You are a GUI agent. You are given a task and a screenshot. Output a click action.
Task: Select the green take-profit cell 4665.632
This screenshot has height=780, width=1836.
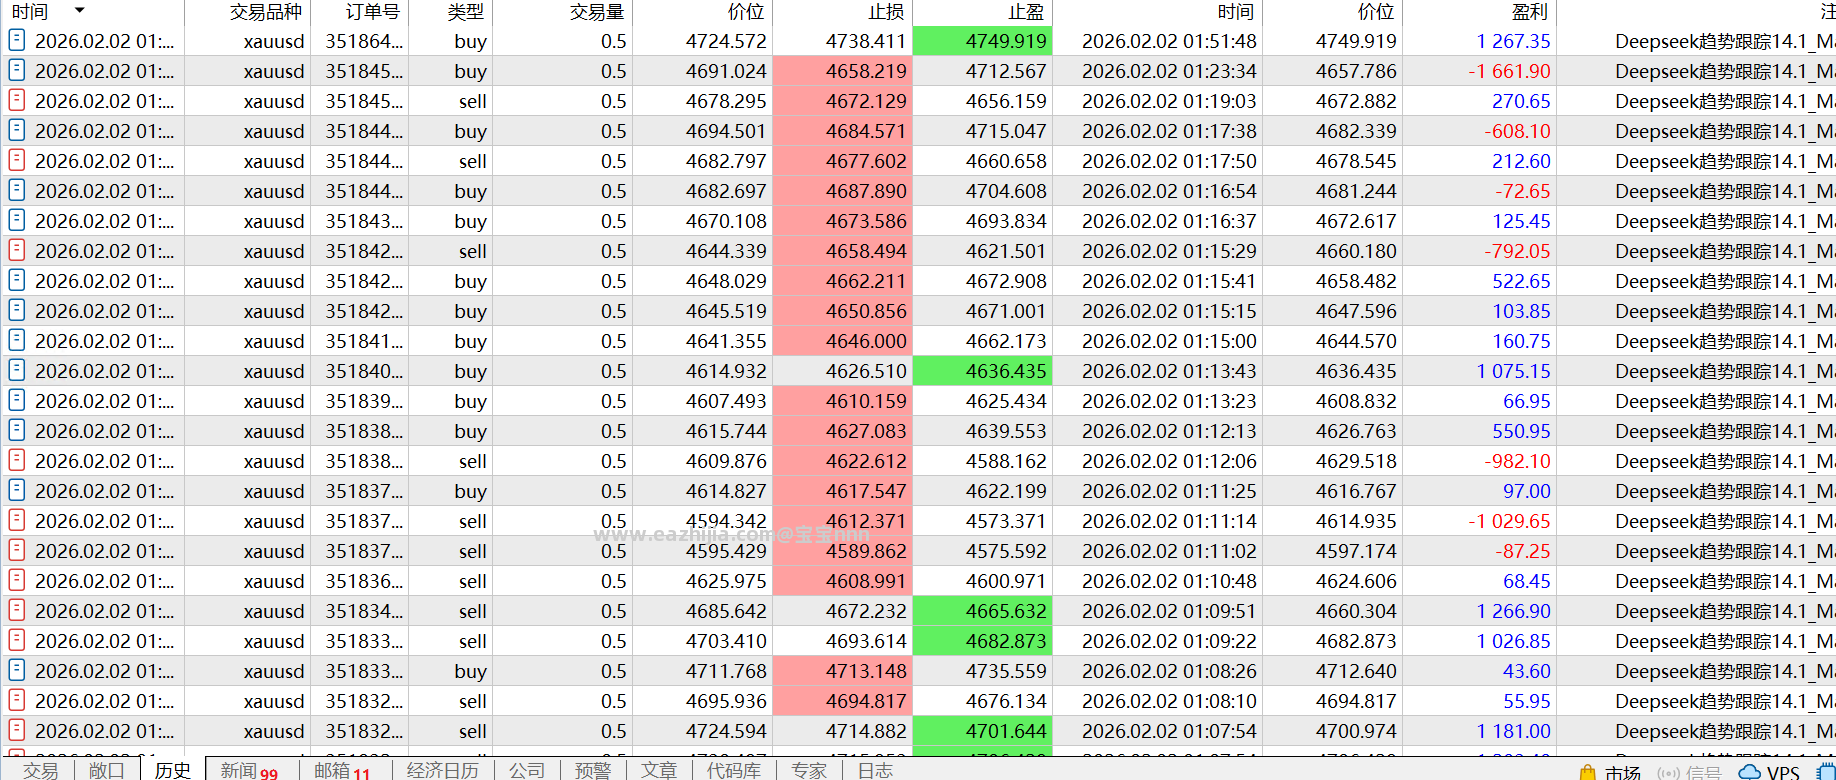[982, 611]
